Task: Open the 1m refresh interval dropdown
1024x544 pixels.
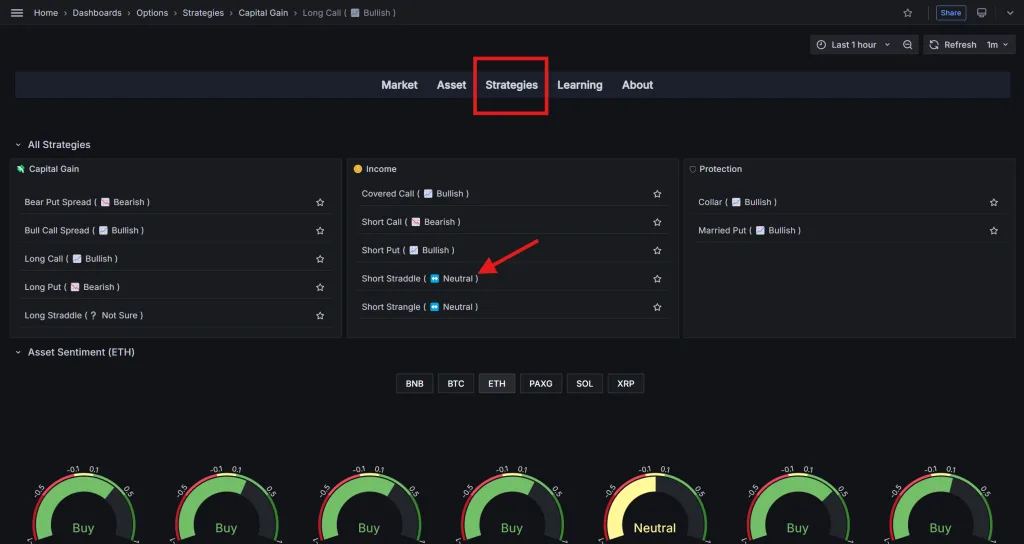Action: 999,45
